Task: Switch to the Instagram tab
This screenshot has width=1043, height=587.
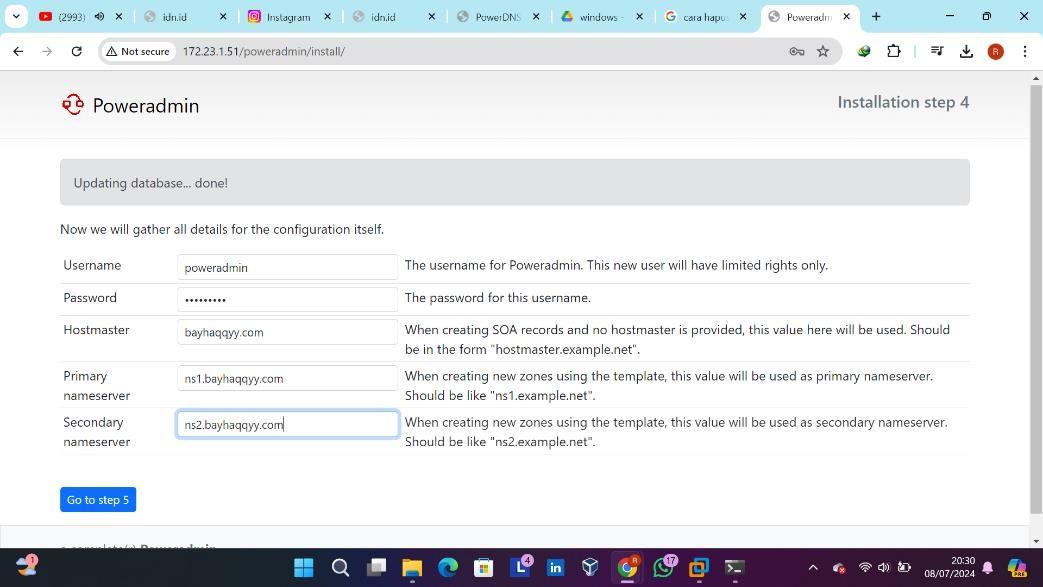Action: [287, 17]
